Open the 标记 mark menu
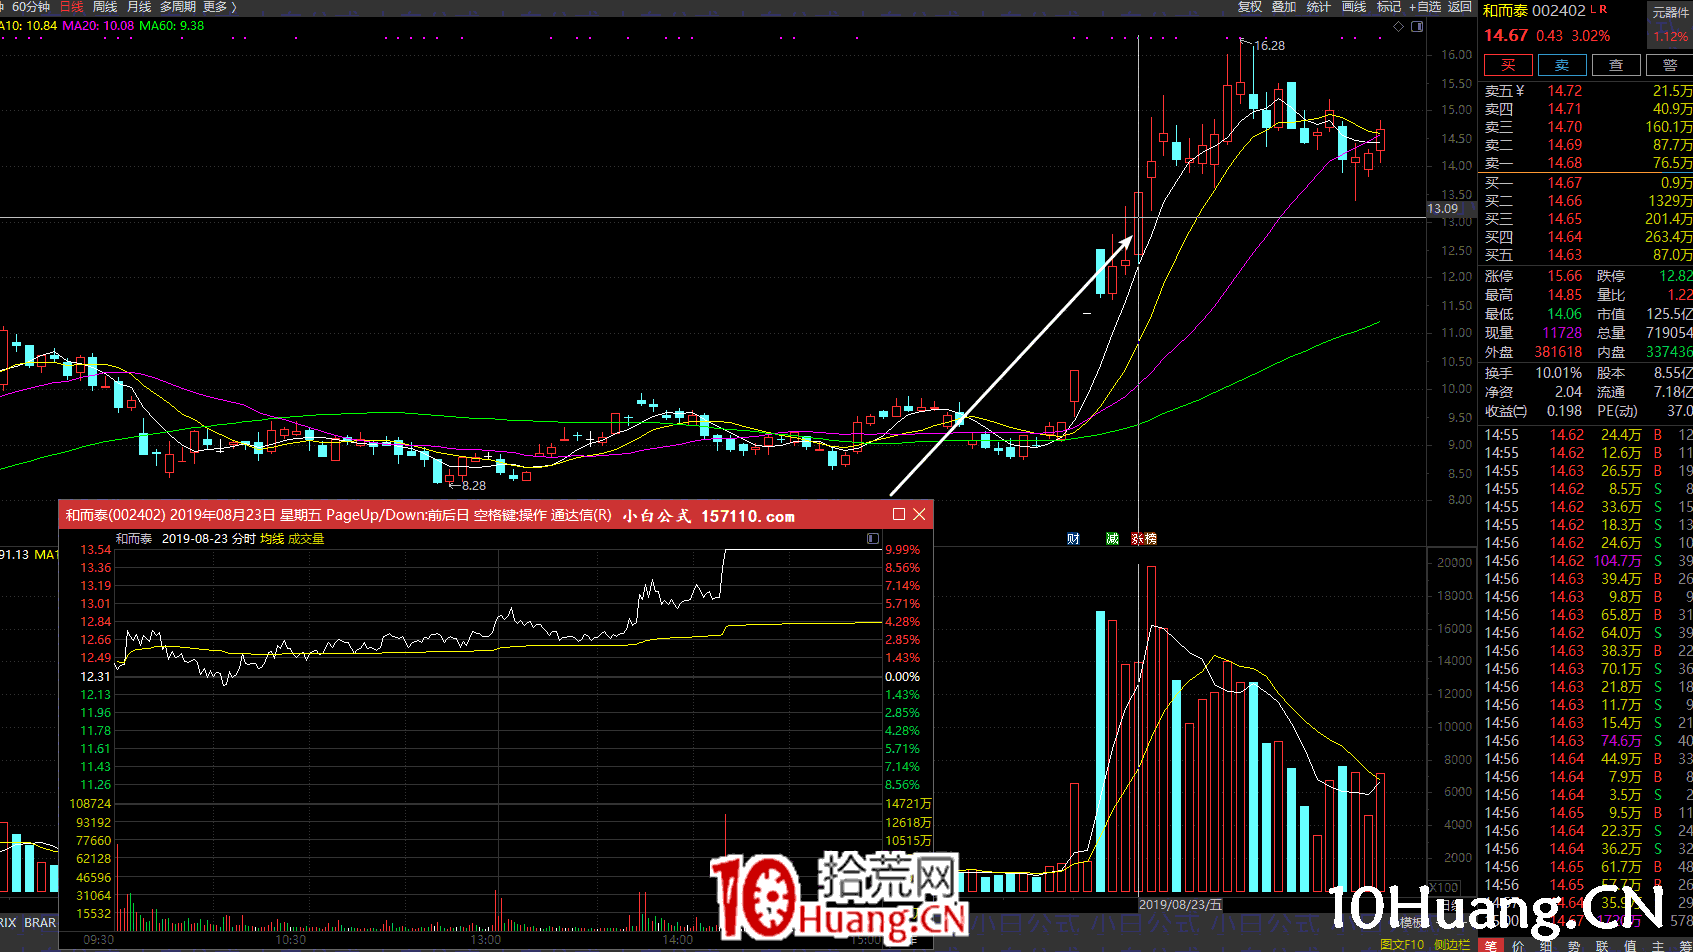 tap(1389, 7)
